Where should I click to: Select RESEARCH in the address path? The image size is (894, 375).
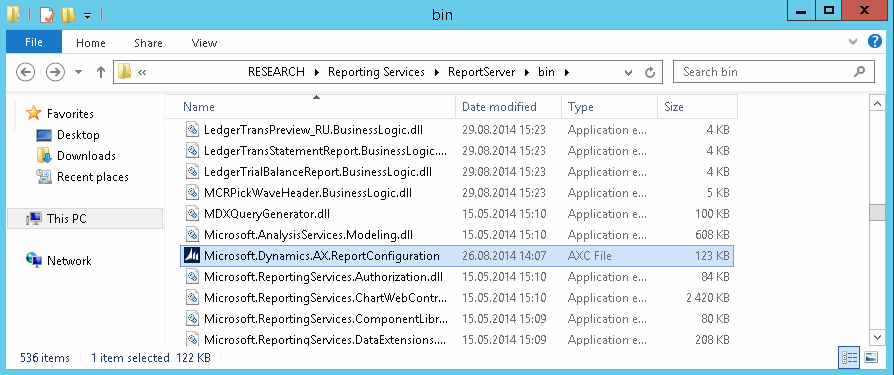[276, 72]
